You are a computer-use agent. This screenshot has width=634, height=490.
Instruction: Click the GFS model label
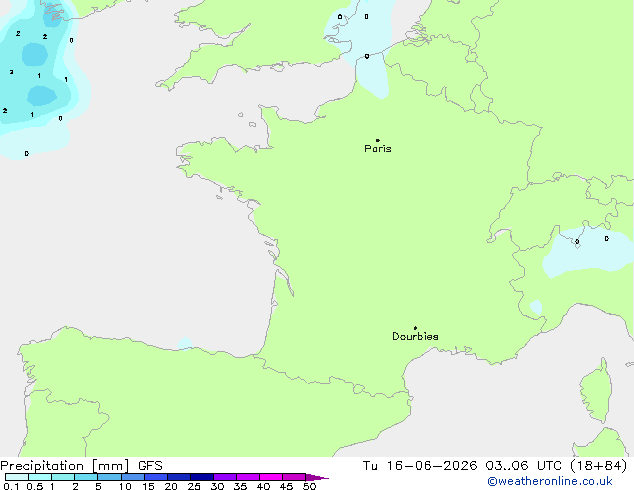click(150, 466)
